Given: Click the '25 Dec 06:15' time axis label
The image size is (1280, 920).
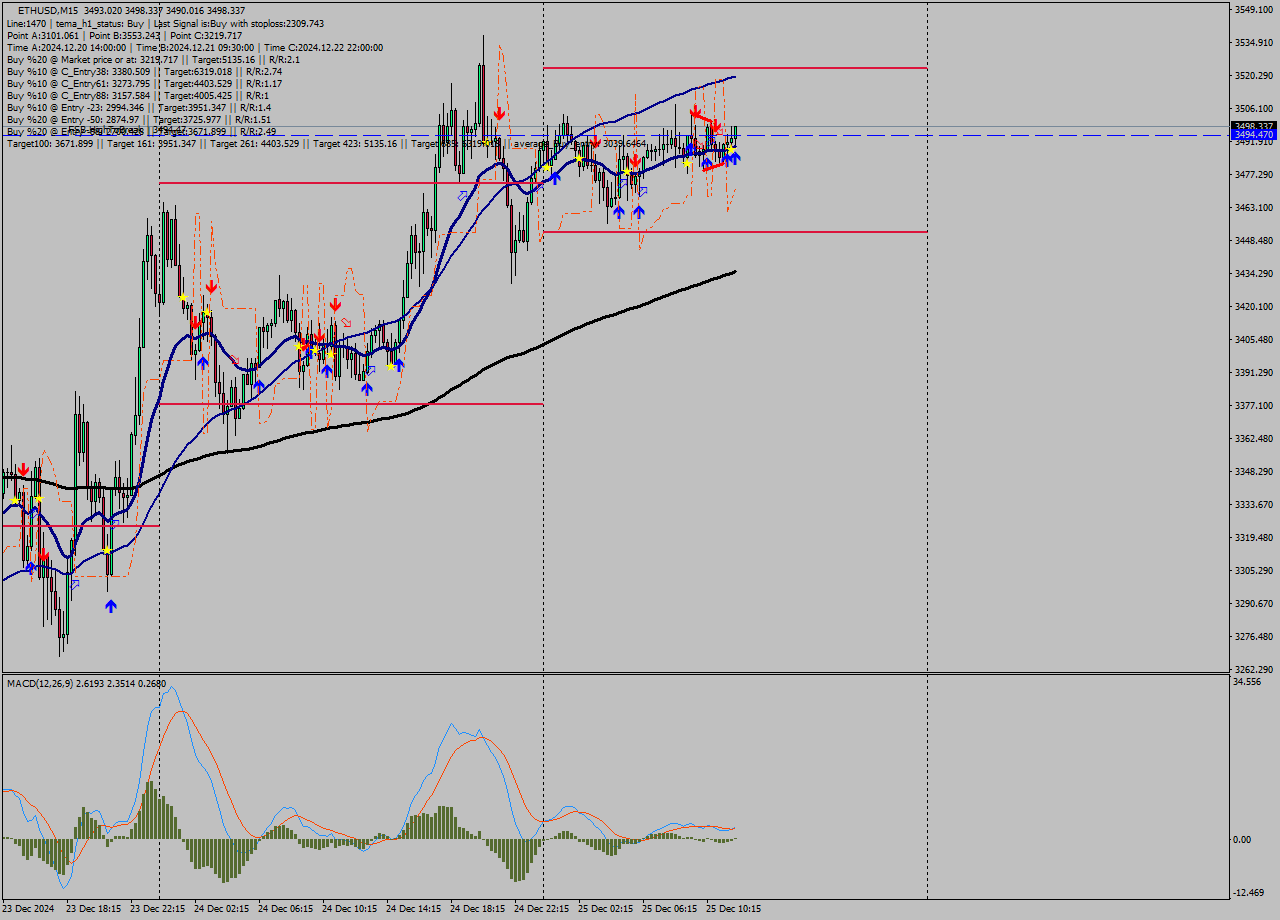Looking at the screenshot, I should (x=670, y=910).
